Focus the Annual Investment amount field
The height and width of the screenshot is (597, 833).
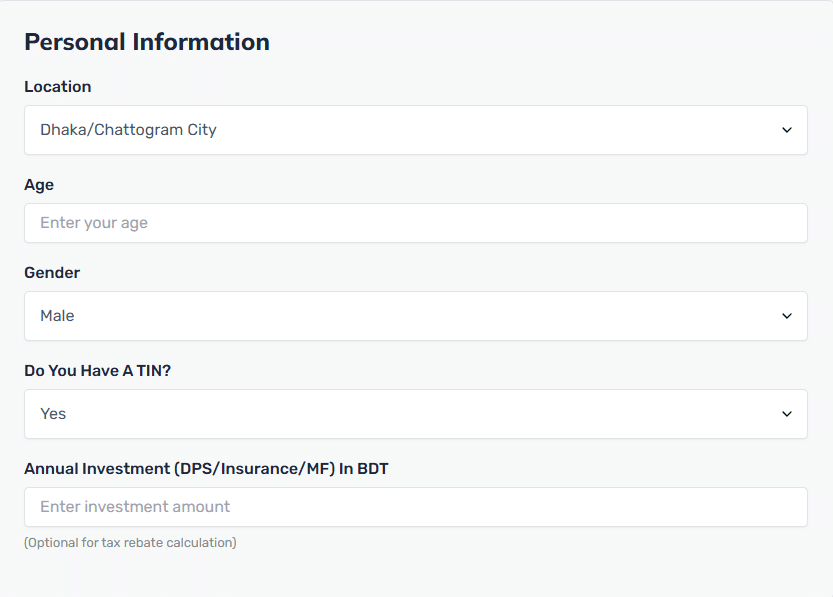[416, 507]
